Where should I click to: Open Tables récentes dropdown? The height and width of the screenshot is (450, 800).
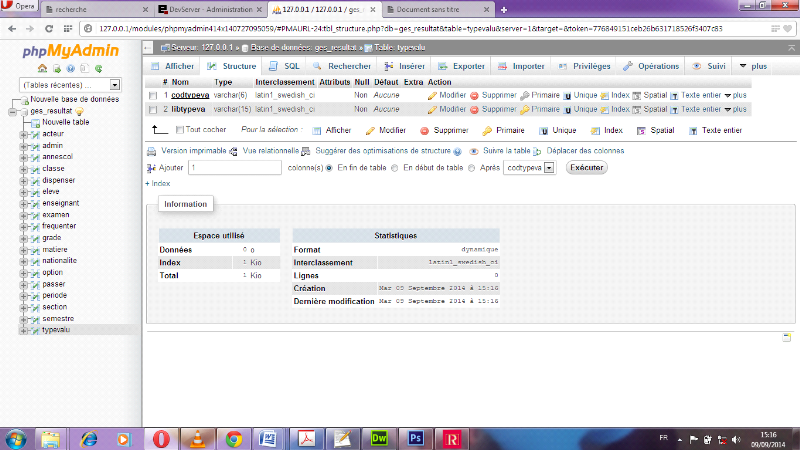pyautogui.click(x=70, y=85)
